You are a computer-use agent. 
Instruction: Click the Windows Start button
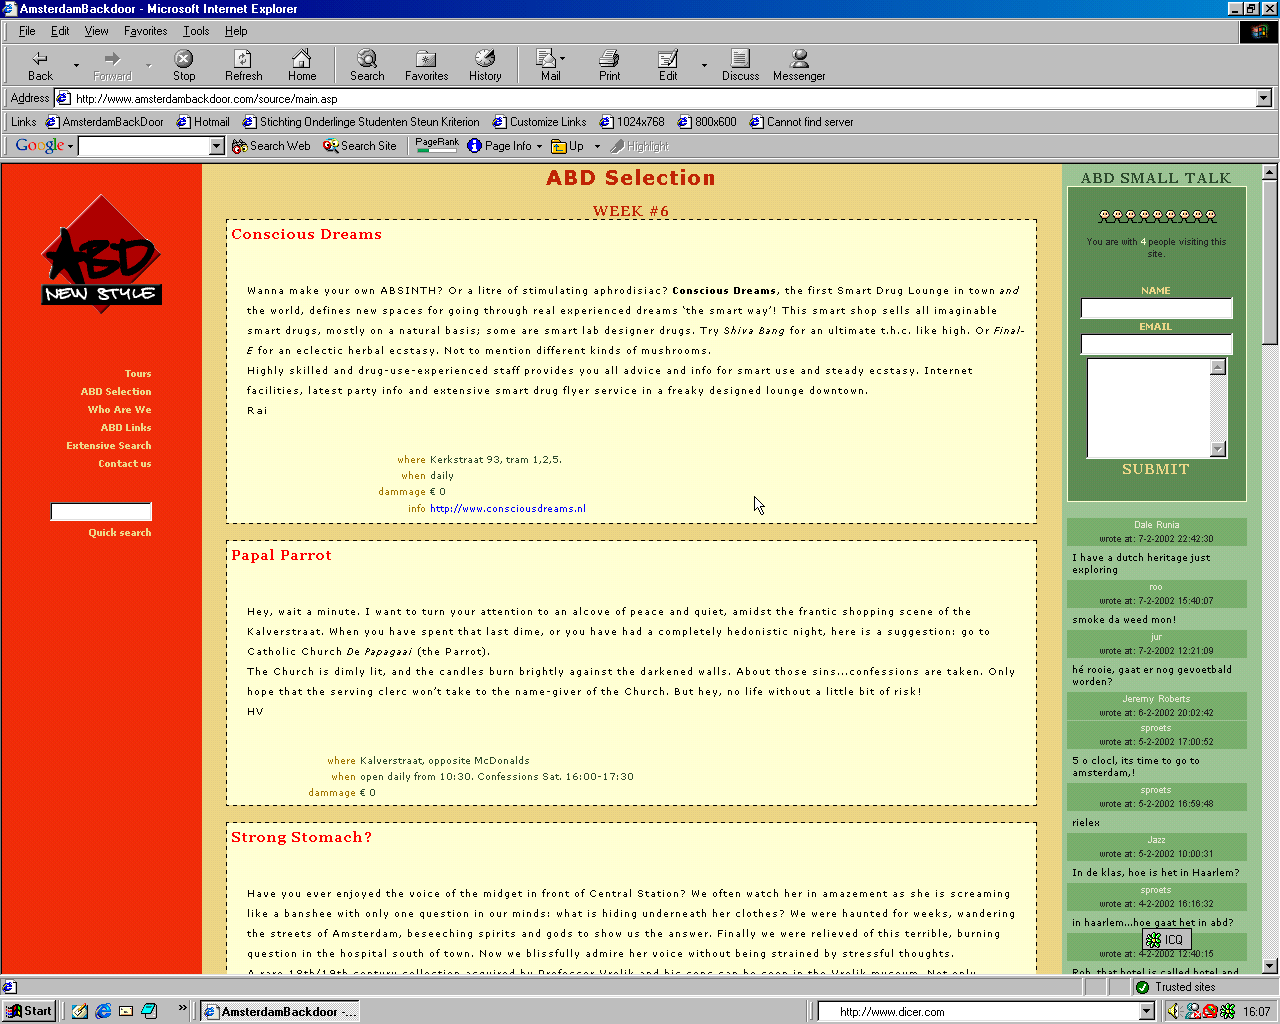pos(29,1011)
